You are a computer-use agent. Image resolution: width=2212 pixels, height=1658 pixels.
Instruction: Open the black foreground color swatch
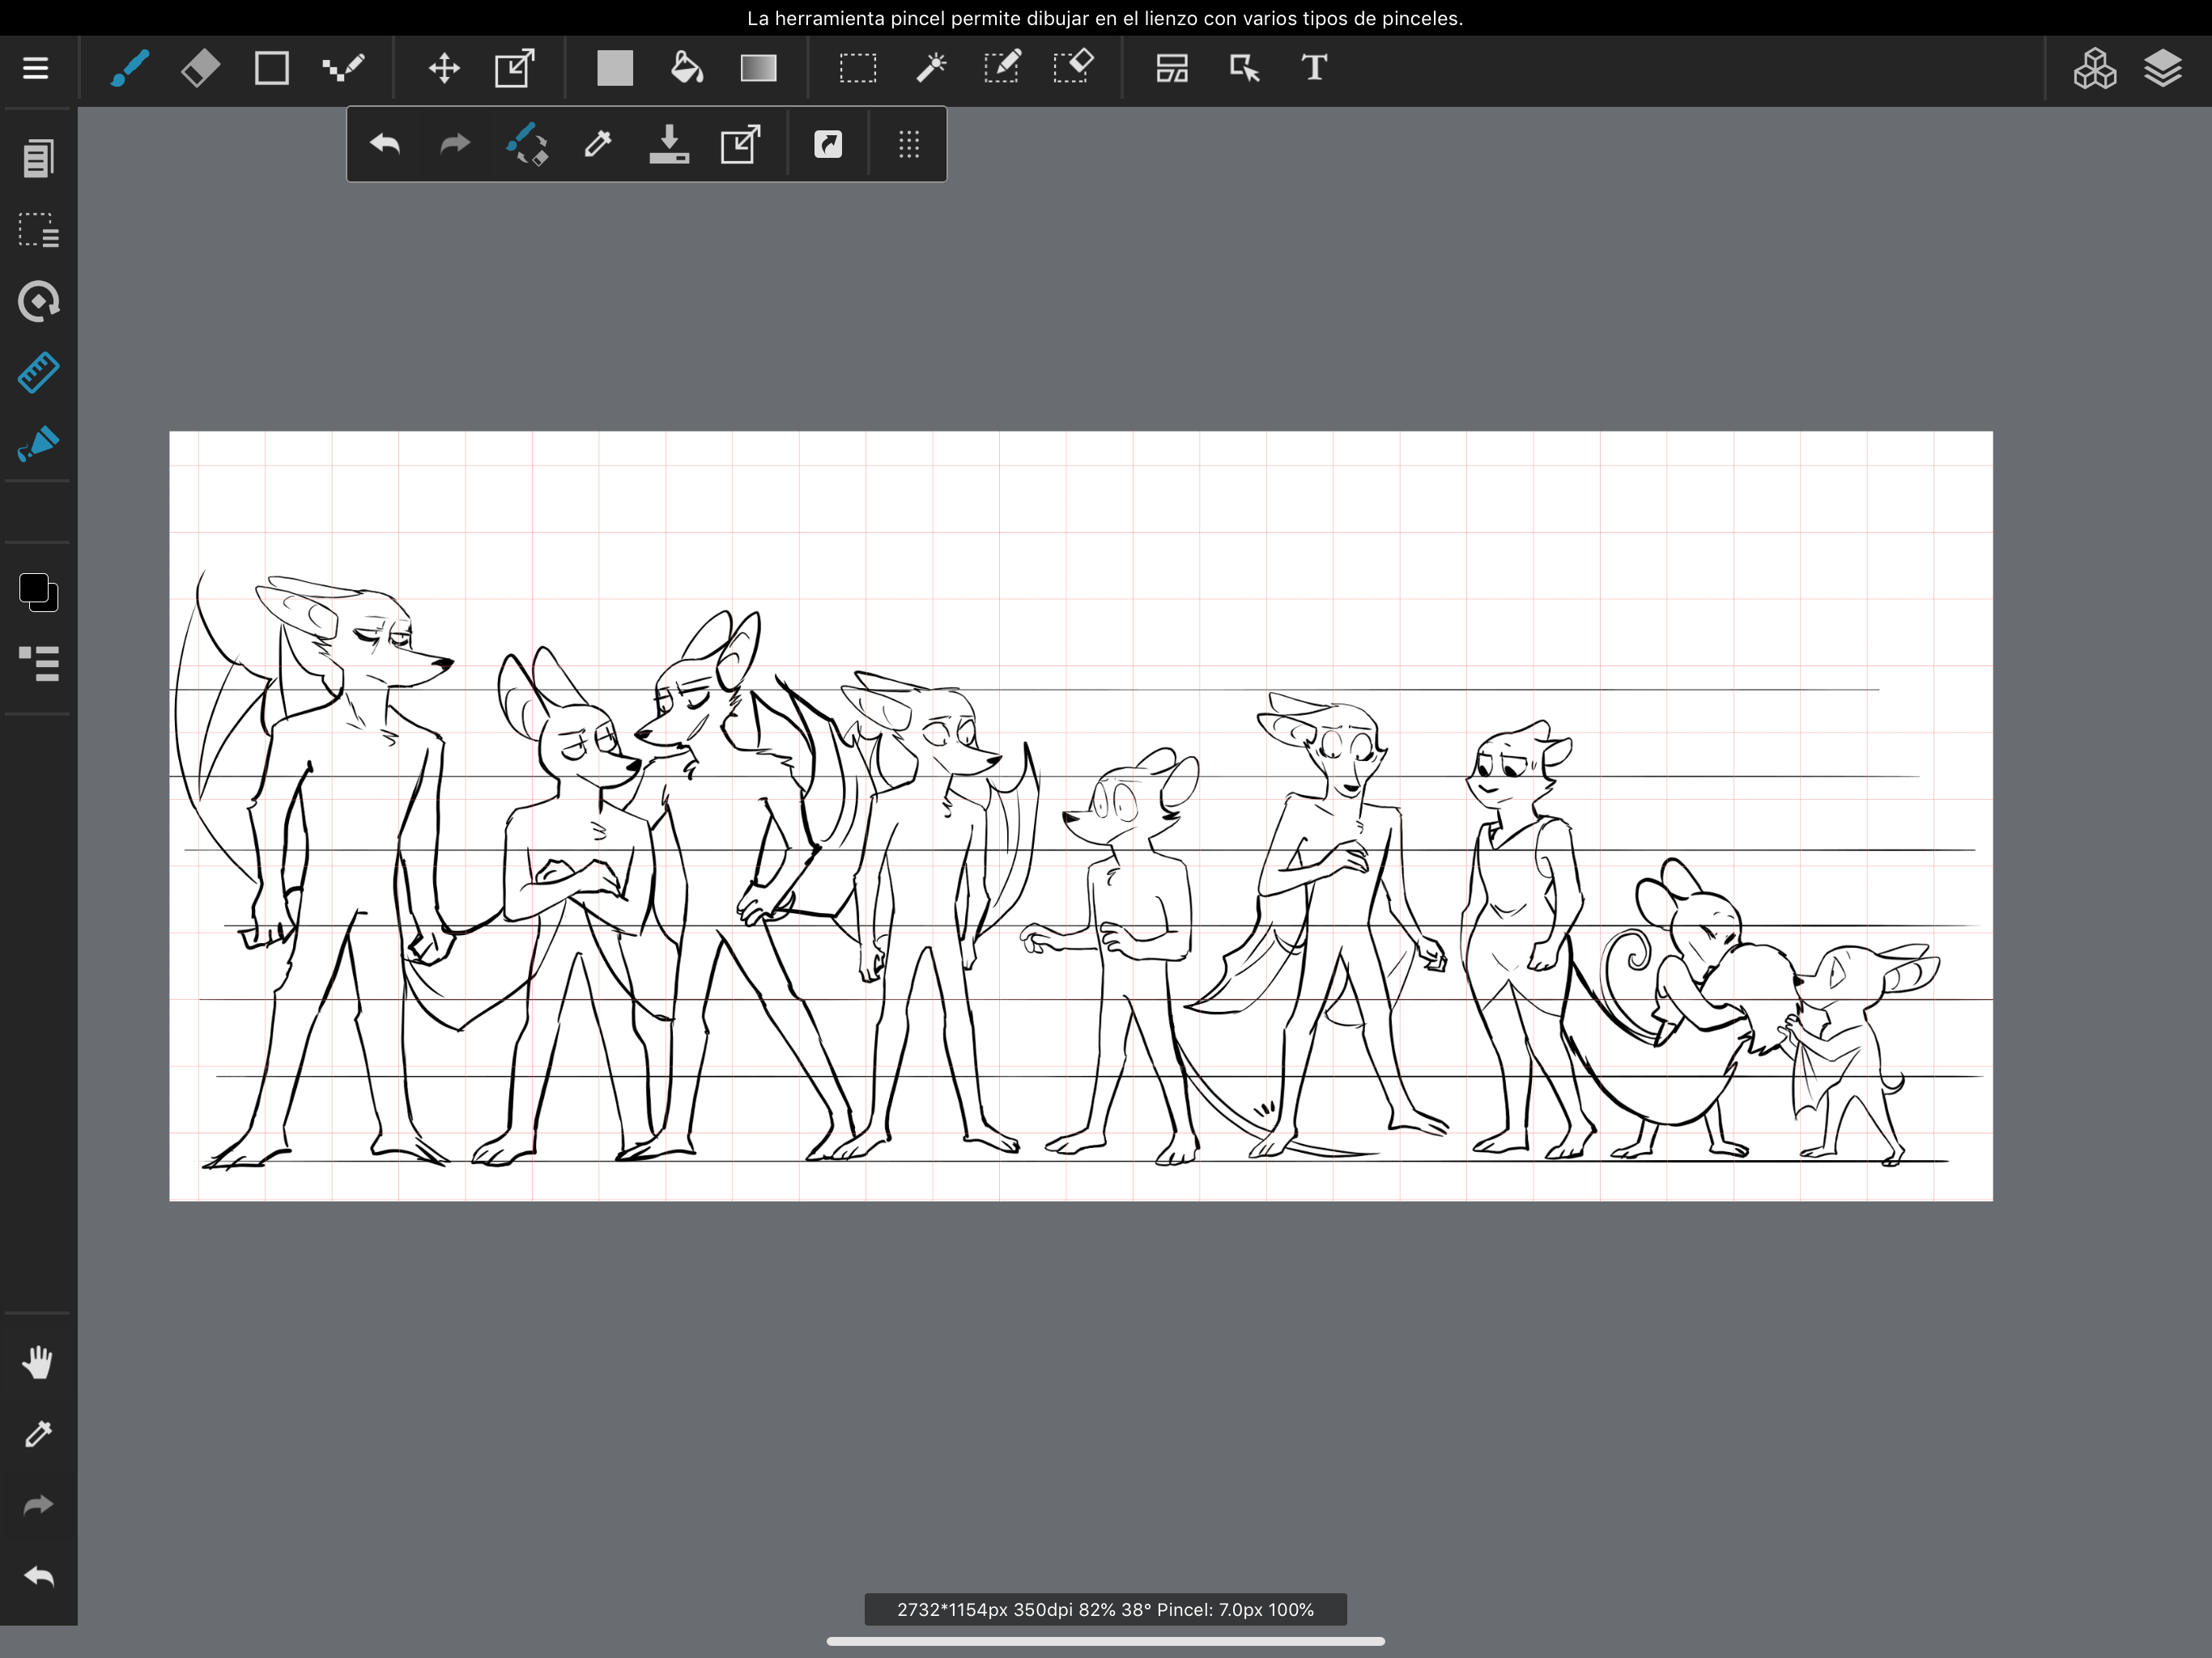coord(34,588)
